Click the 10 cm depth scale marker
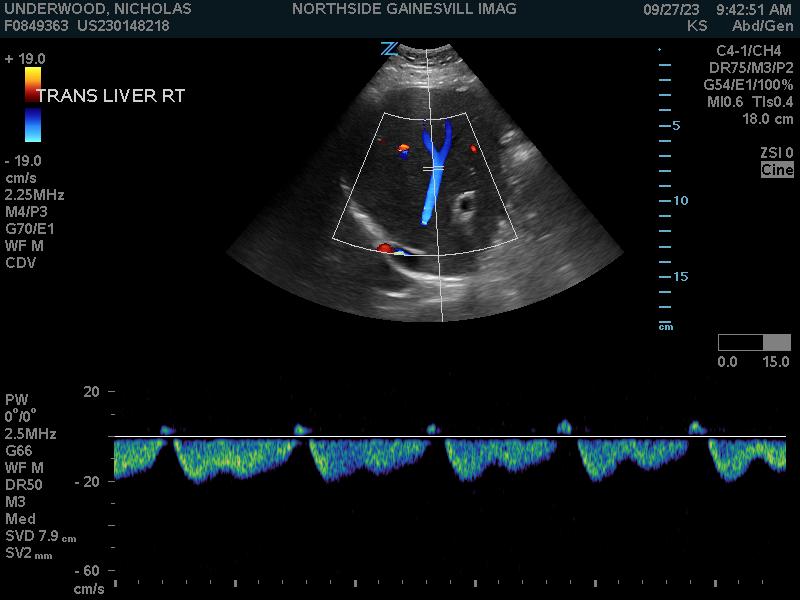 [x=680, y=201]
